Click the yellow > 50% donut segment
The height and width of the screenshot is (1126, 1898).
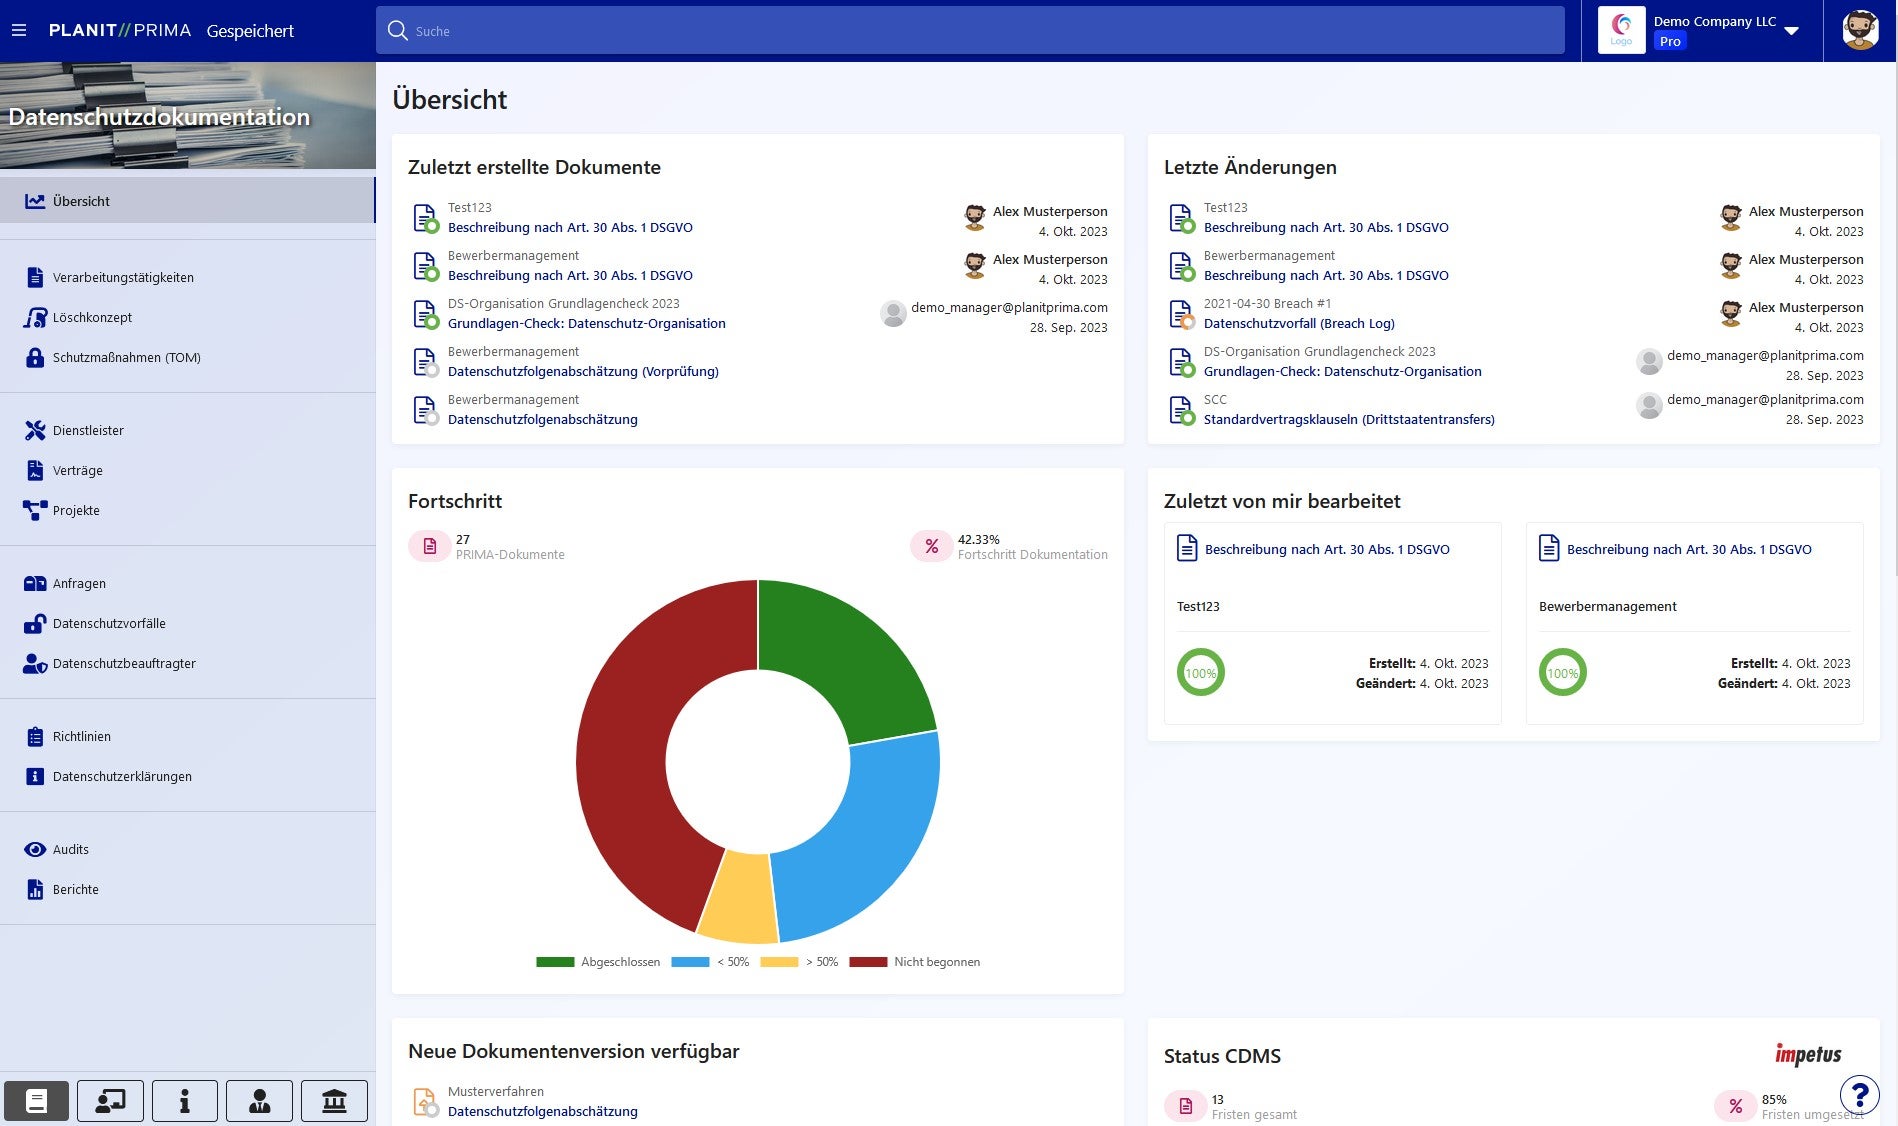coord(738,899)
